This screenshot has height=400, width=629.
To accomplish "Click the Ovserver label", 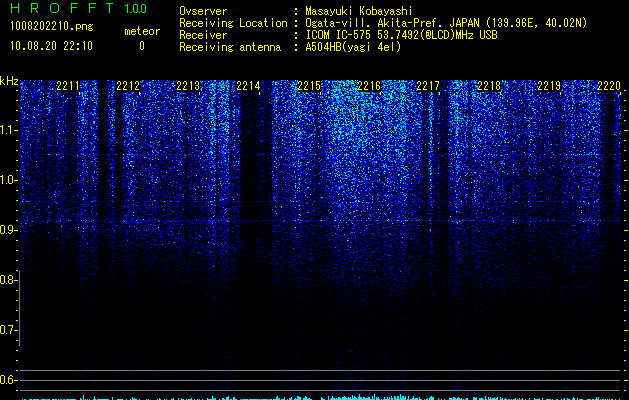I will (x=203, y=11).
